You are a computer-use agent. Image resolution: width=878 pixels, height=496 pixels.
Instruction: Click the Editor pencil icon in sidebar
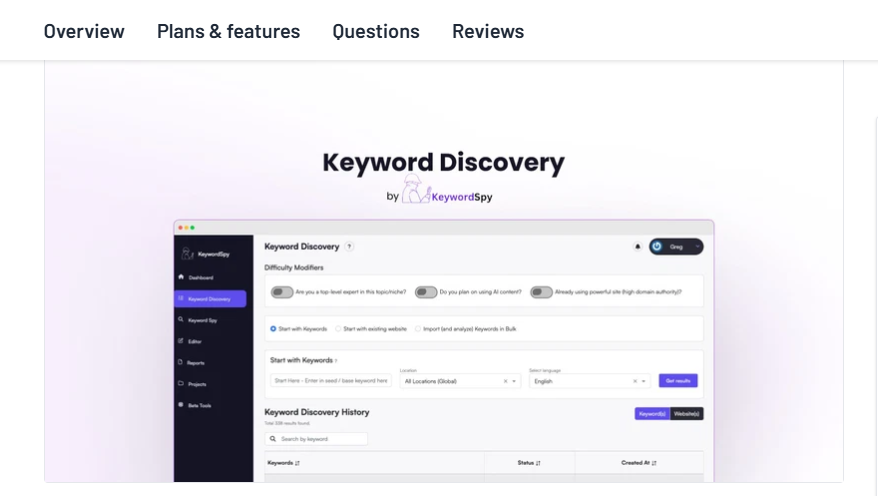point(181,341)
